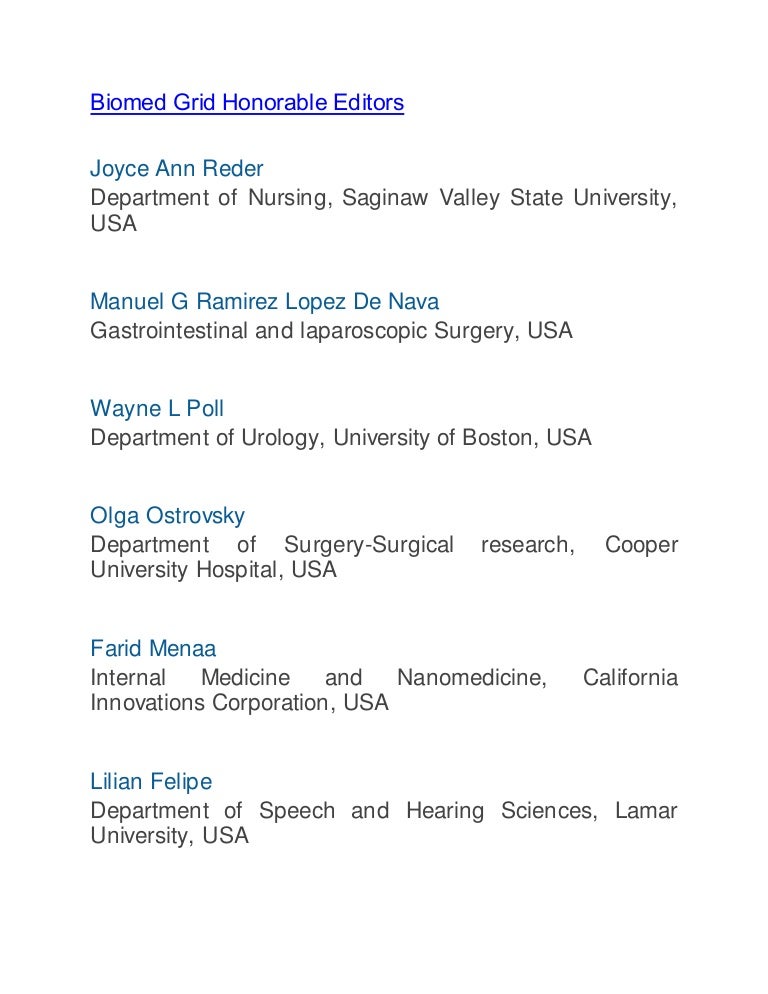Image resolution: width=768 pixels, height=994 pixels.
Task: Click the word Speech in Lilian Felipe's affiliation
Action: (297, 811)
